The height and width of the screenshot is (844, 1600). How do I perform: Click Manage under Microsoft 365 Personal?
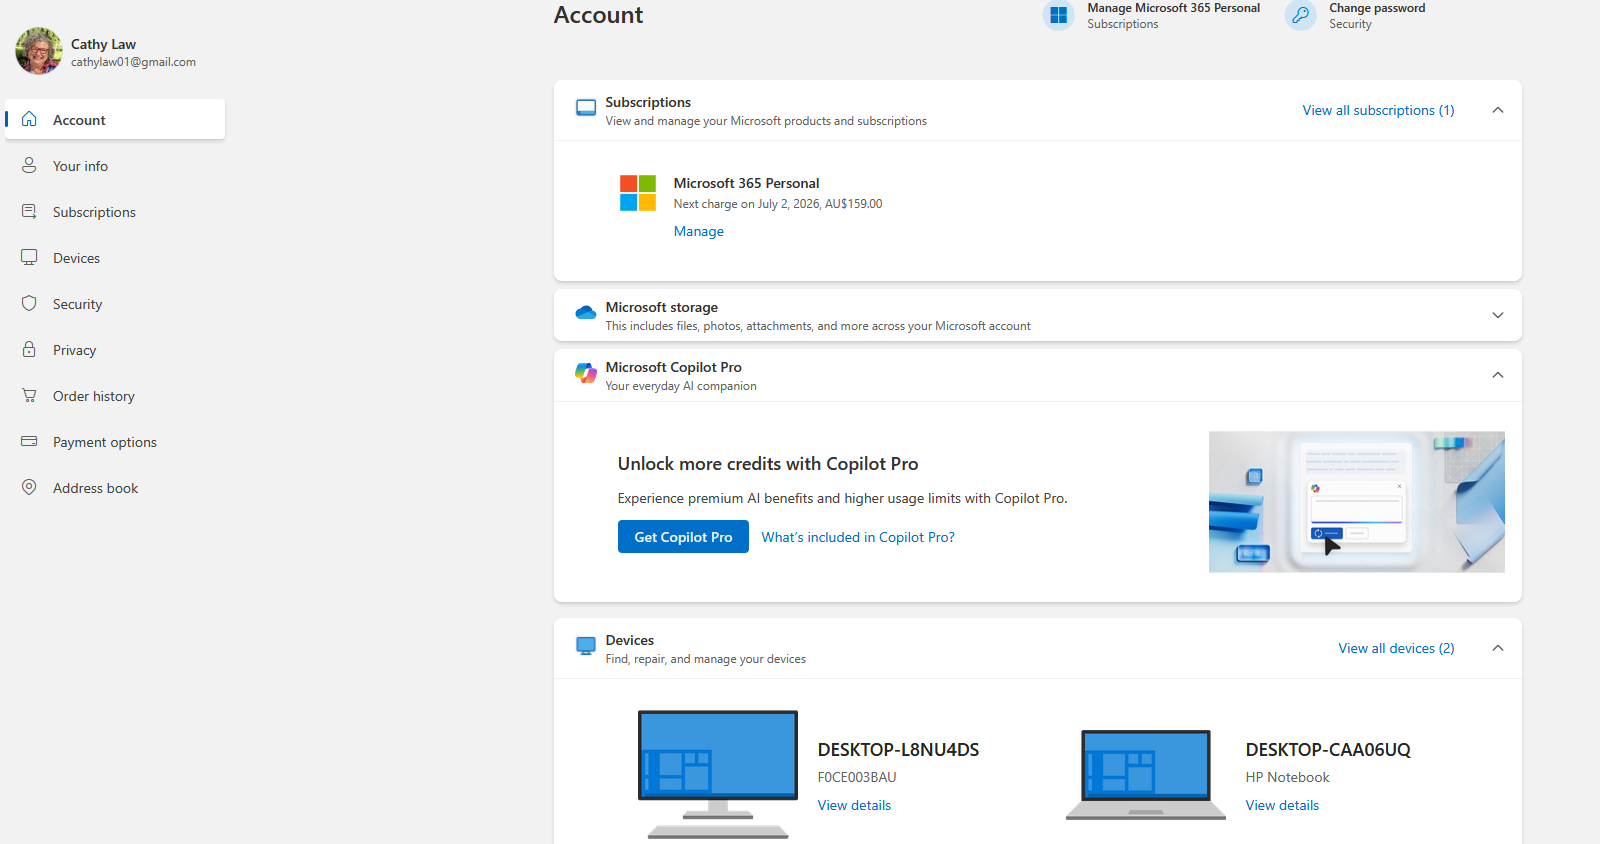pos(698,231)
